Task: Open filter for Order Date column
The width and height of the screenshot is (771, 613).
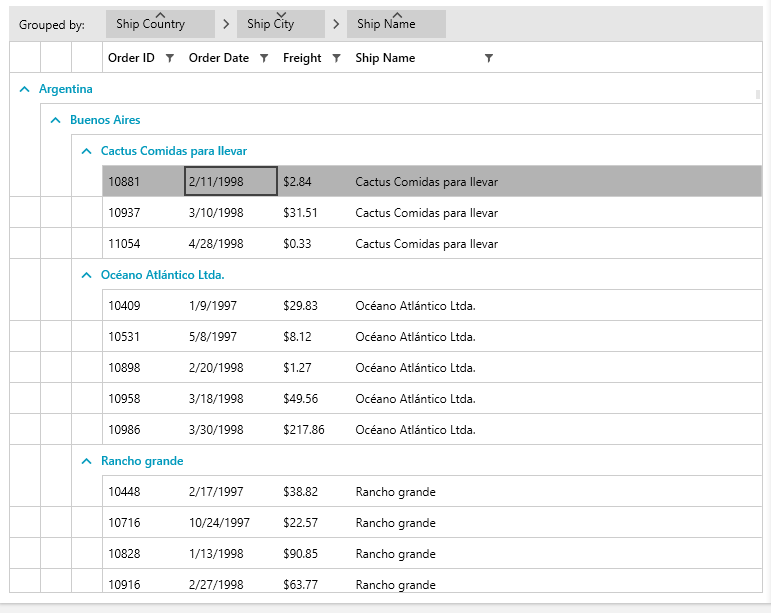Action: [264, 58]
